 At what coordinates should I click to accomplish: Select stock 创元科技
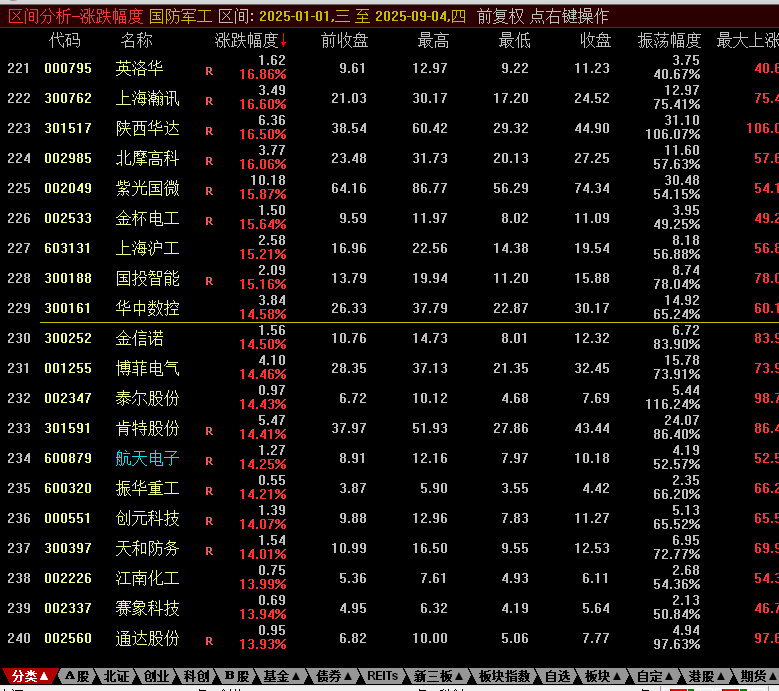click(x=147, y=518)
